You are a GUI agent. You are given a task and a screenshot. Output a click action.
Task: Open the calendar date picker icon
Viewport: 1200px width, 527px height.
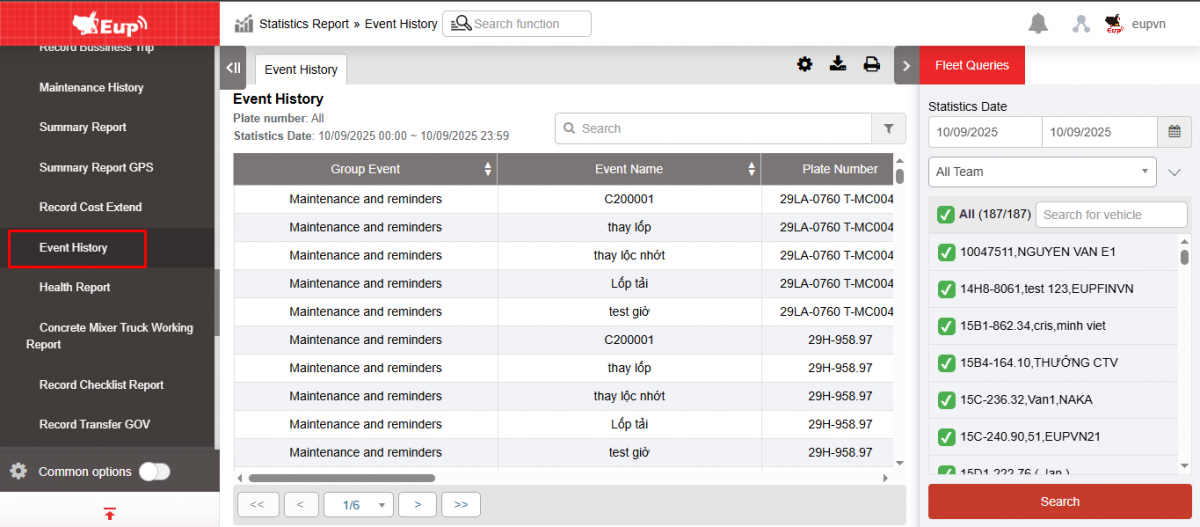click(1174, 132)
